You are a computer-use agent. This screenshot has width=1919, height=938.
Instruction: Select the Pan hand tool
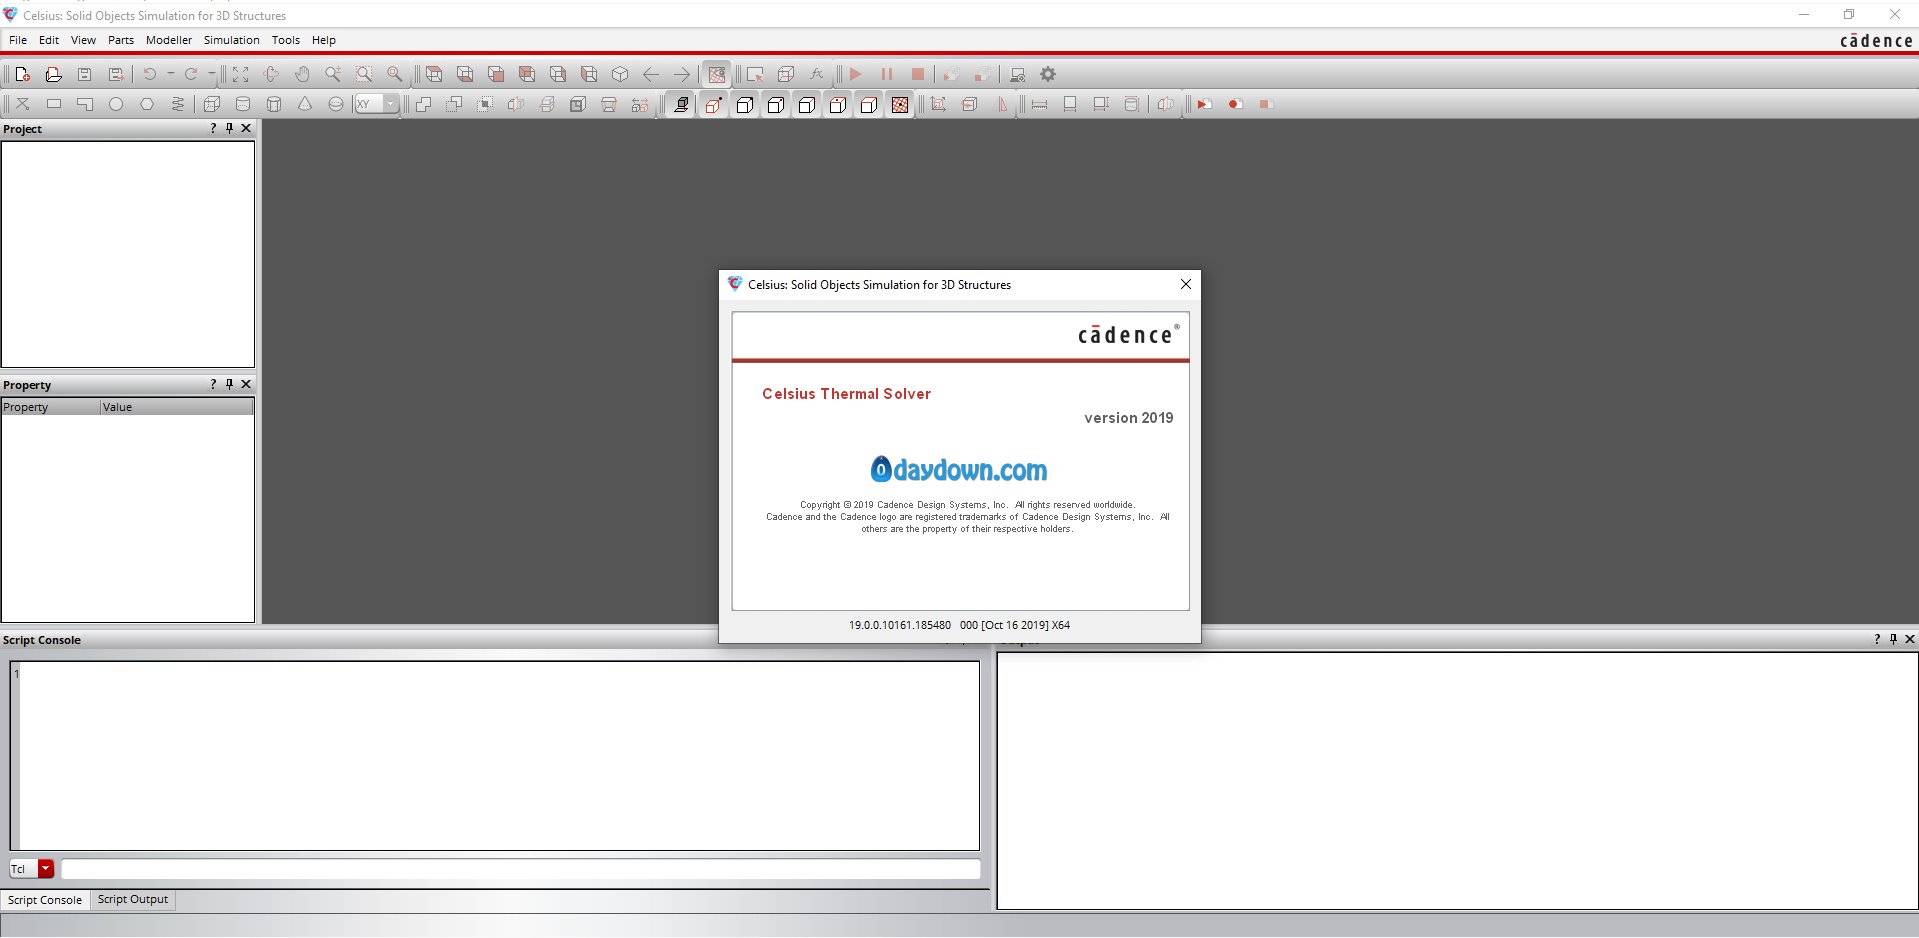(302, 74)
